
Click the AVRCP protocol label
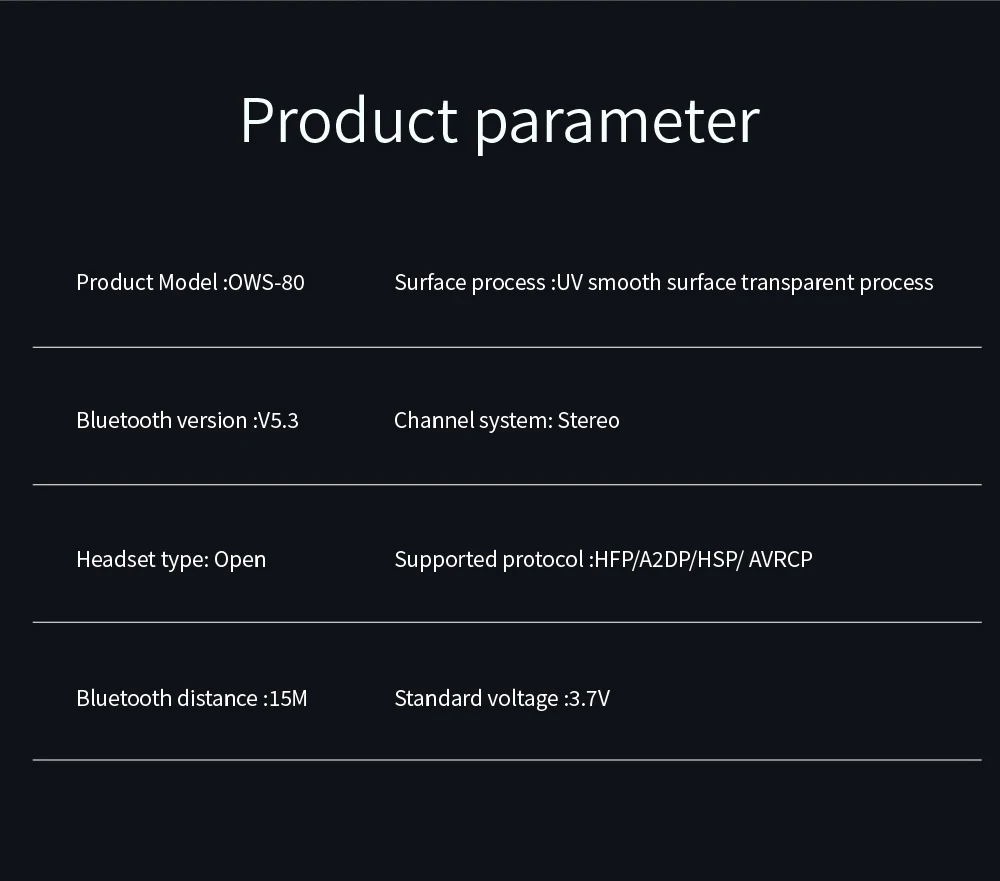click(781, 559)
